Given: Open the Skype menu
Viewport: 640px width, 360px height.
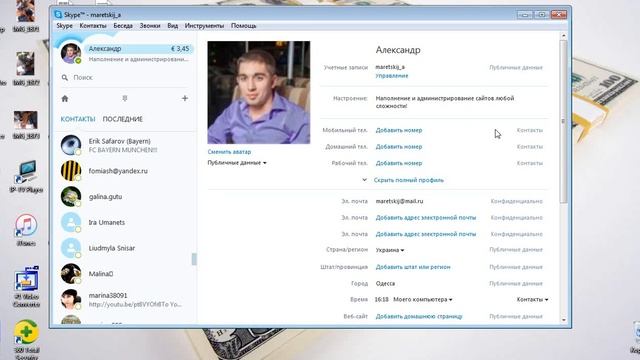Looking at the screenshot, I should coord(64,26).
